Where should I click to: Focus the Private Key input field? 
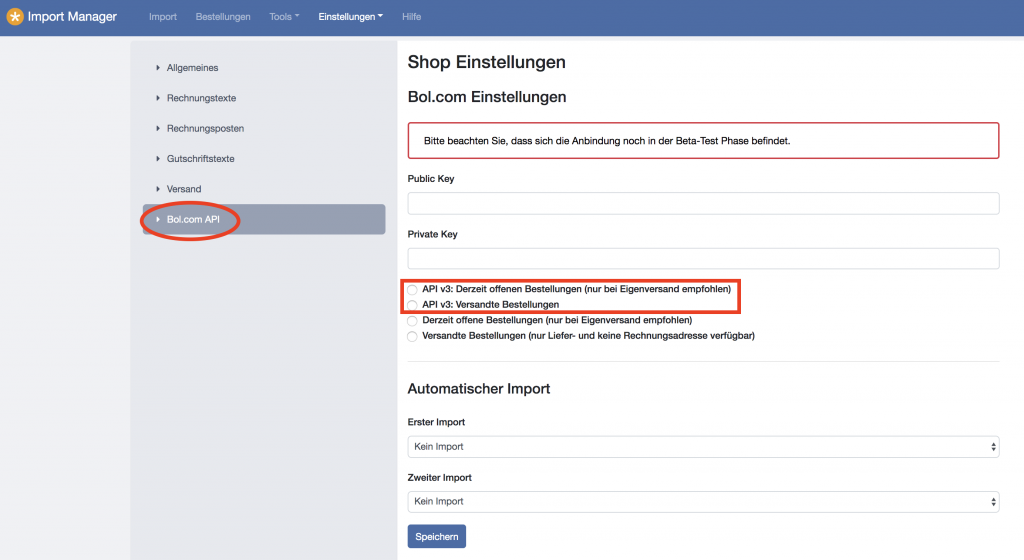703,258
